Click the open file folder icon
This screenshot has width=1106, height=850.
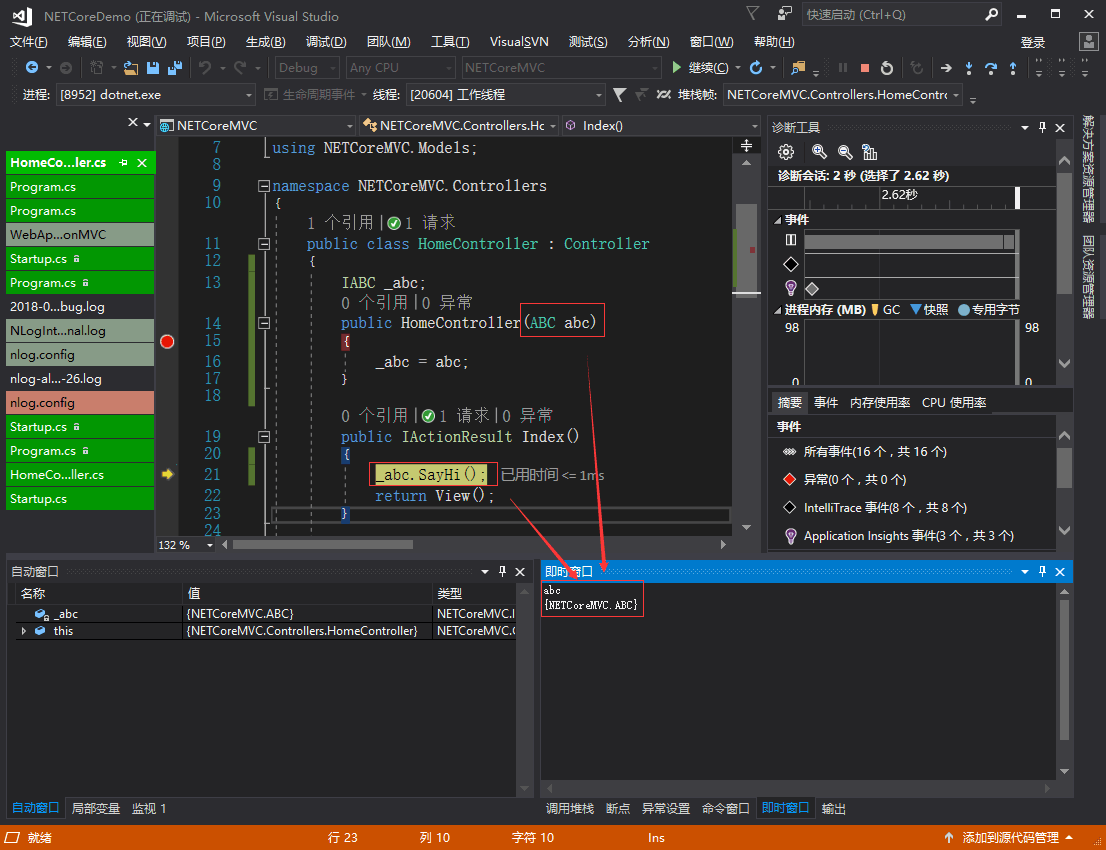130,68
